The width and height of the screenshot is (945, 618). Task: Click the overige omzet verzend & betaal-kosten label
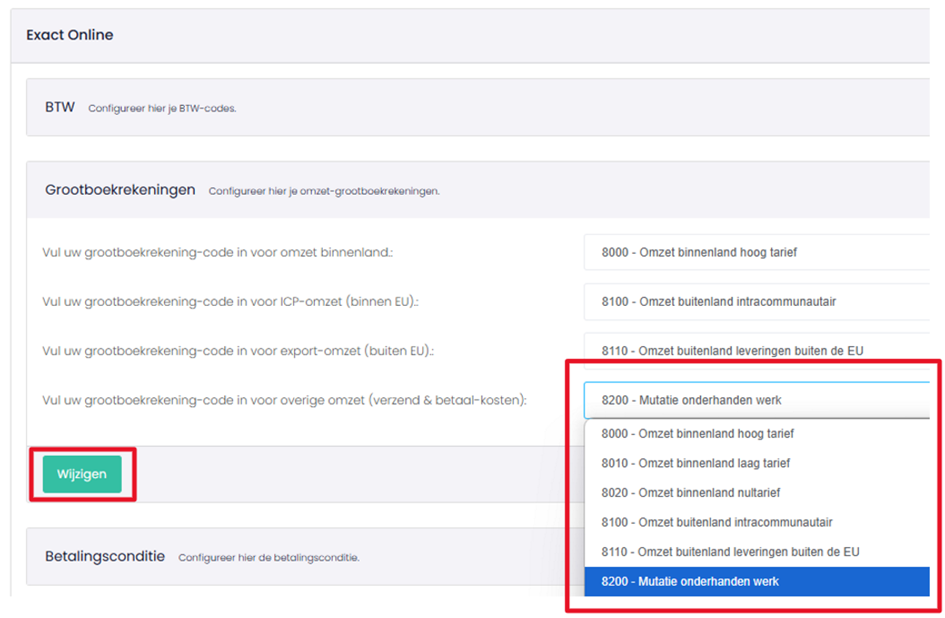(284, 400)
